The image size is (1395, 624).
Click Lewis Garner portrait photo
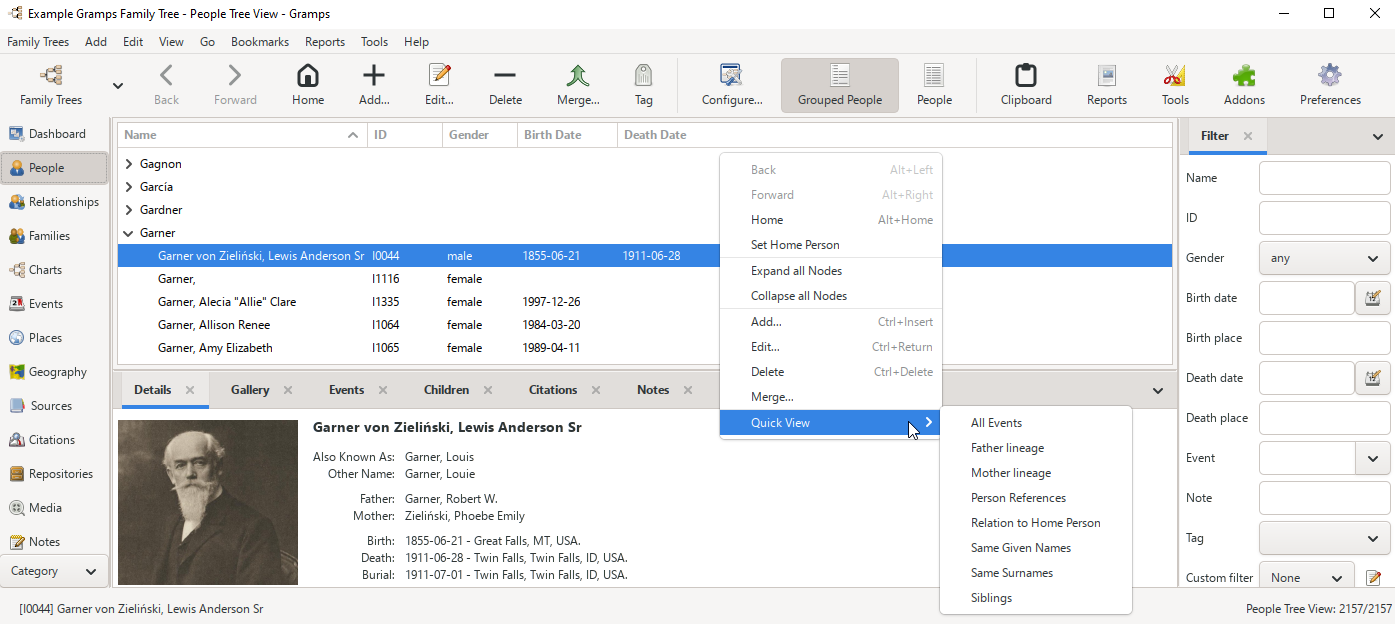(208, 502)
